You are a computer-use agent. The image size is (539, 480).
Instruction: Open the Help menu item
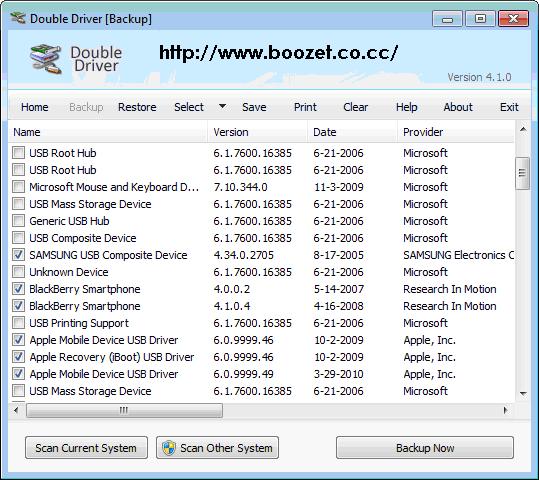point(407,107)
